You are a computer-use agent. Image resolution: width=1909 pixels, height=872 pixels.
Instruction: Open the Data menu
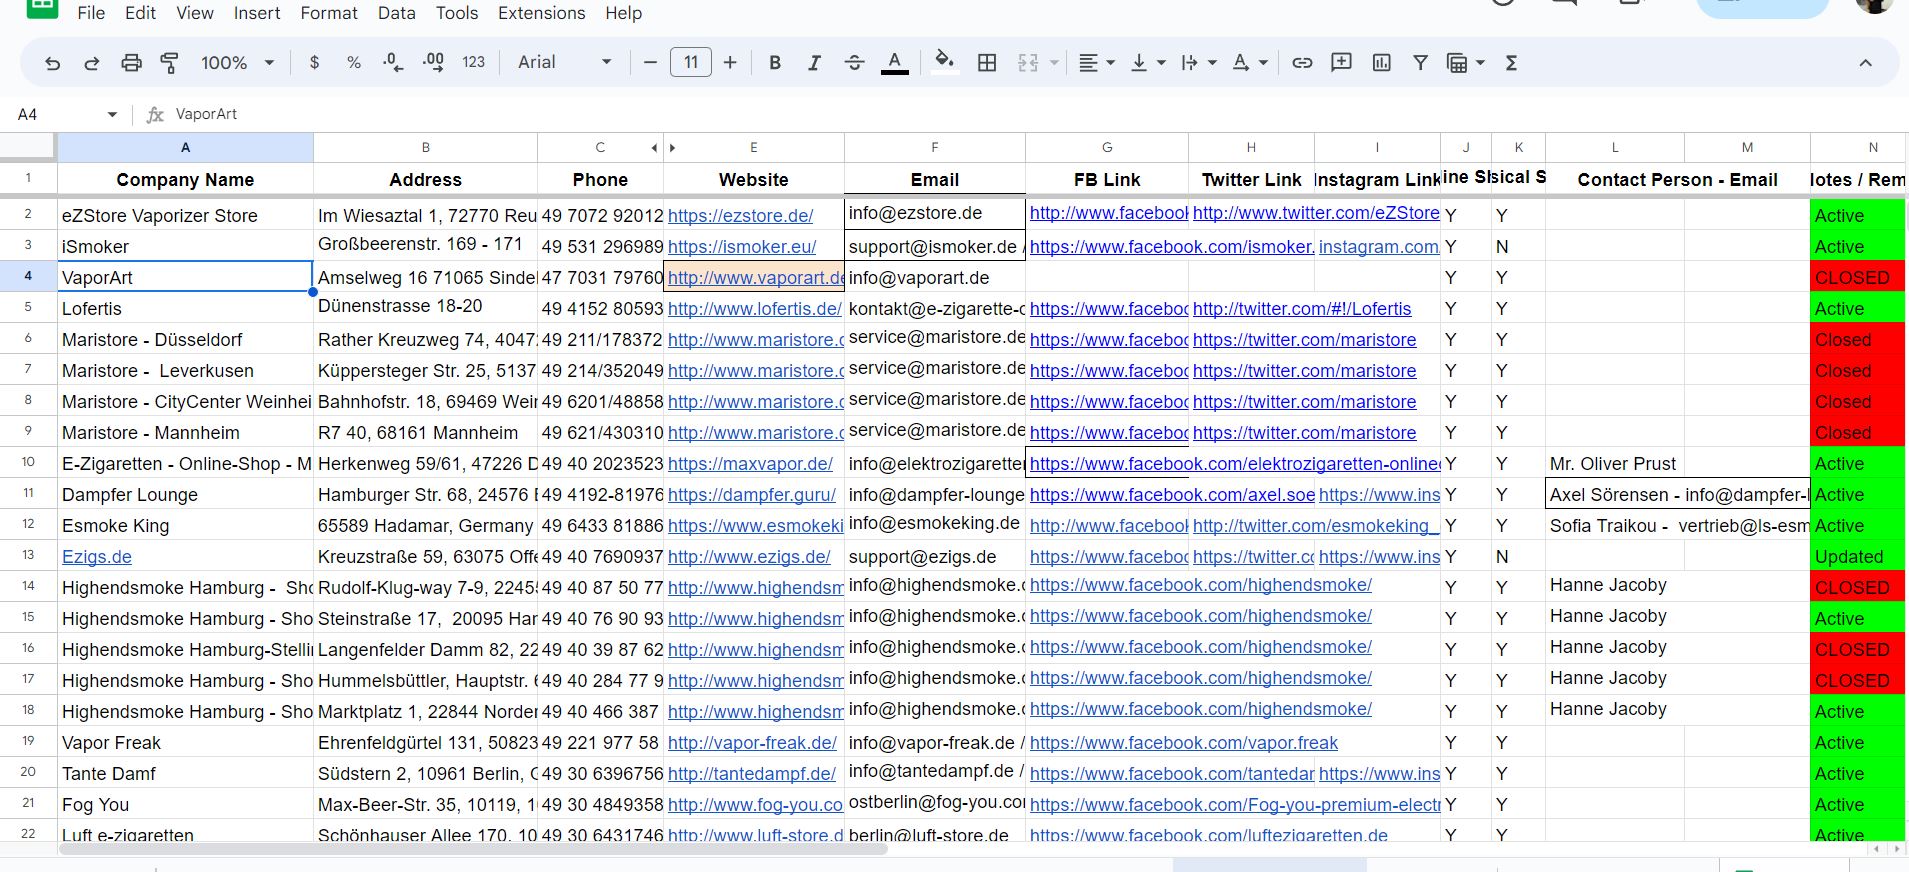tap(397, 13)
